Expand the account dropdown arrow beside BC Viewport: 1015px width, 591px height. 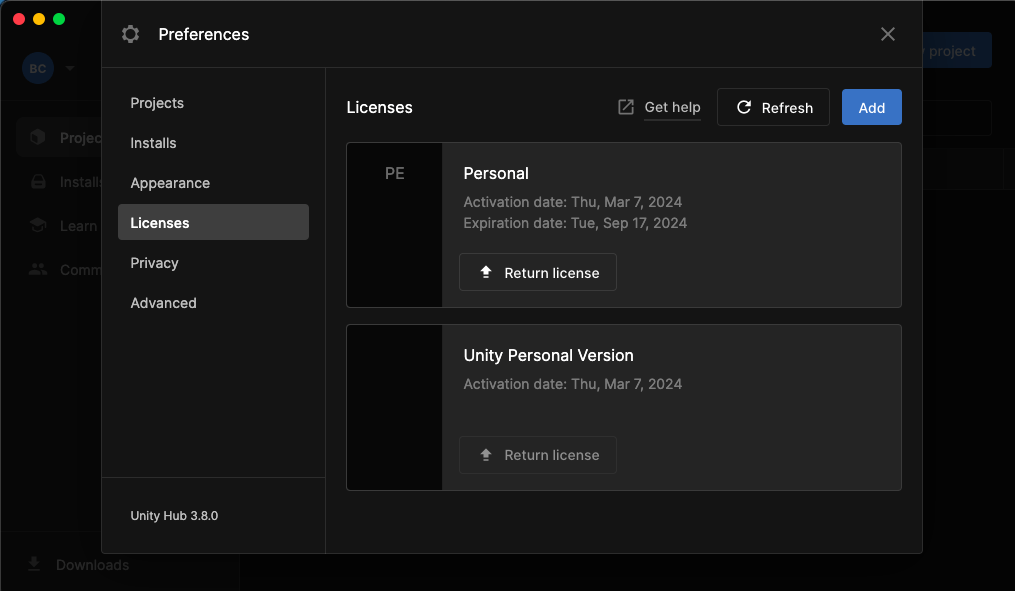70,68
